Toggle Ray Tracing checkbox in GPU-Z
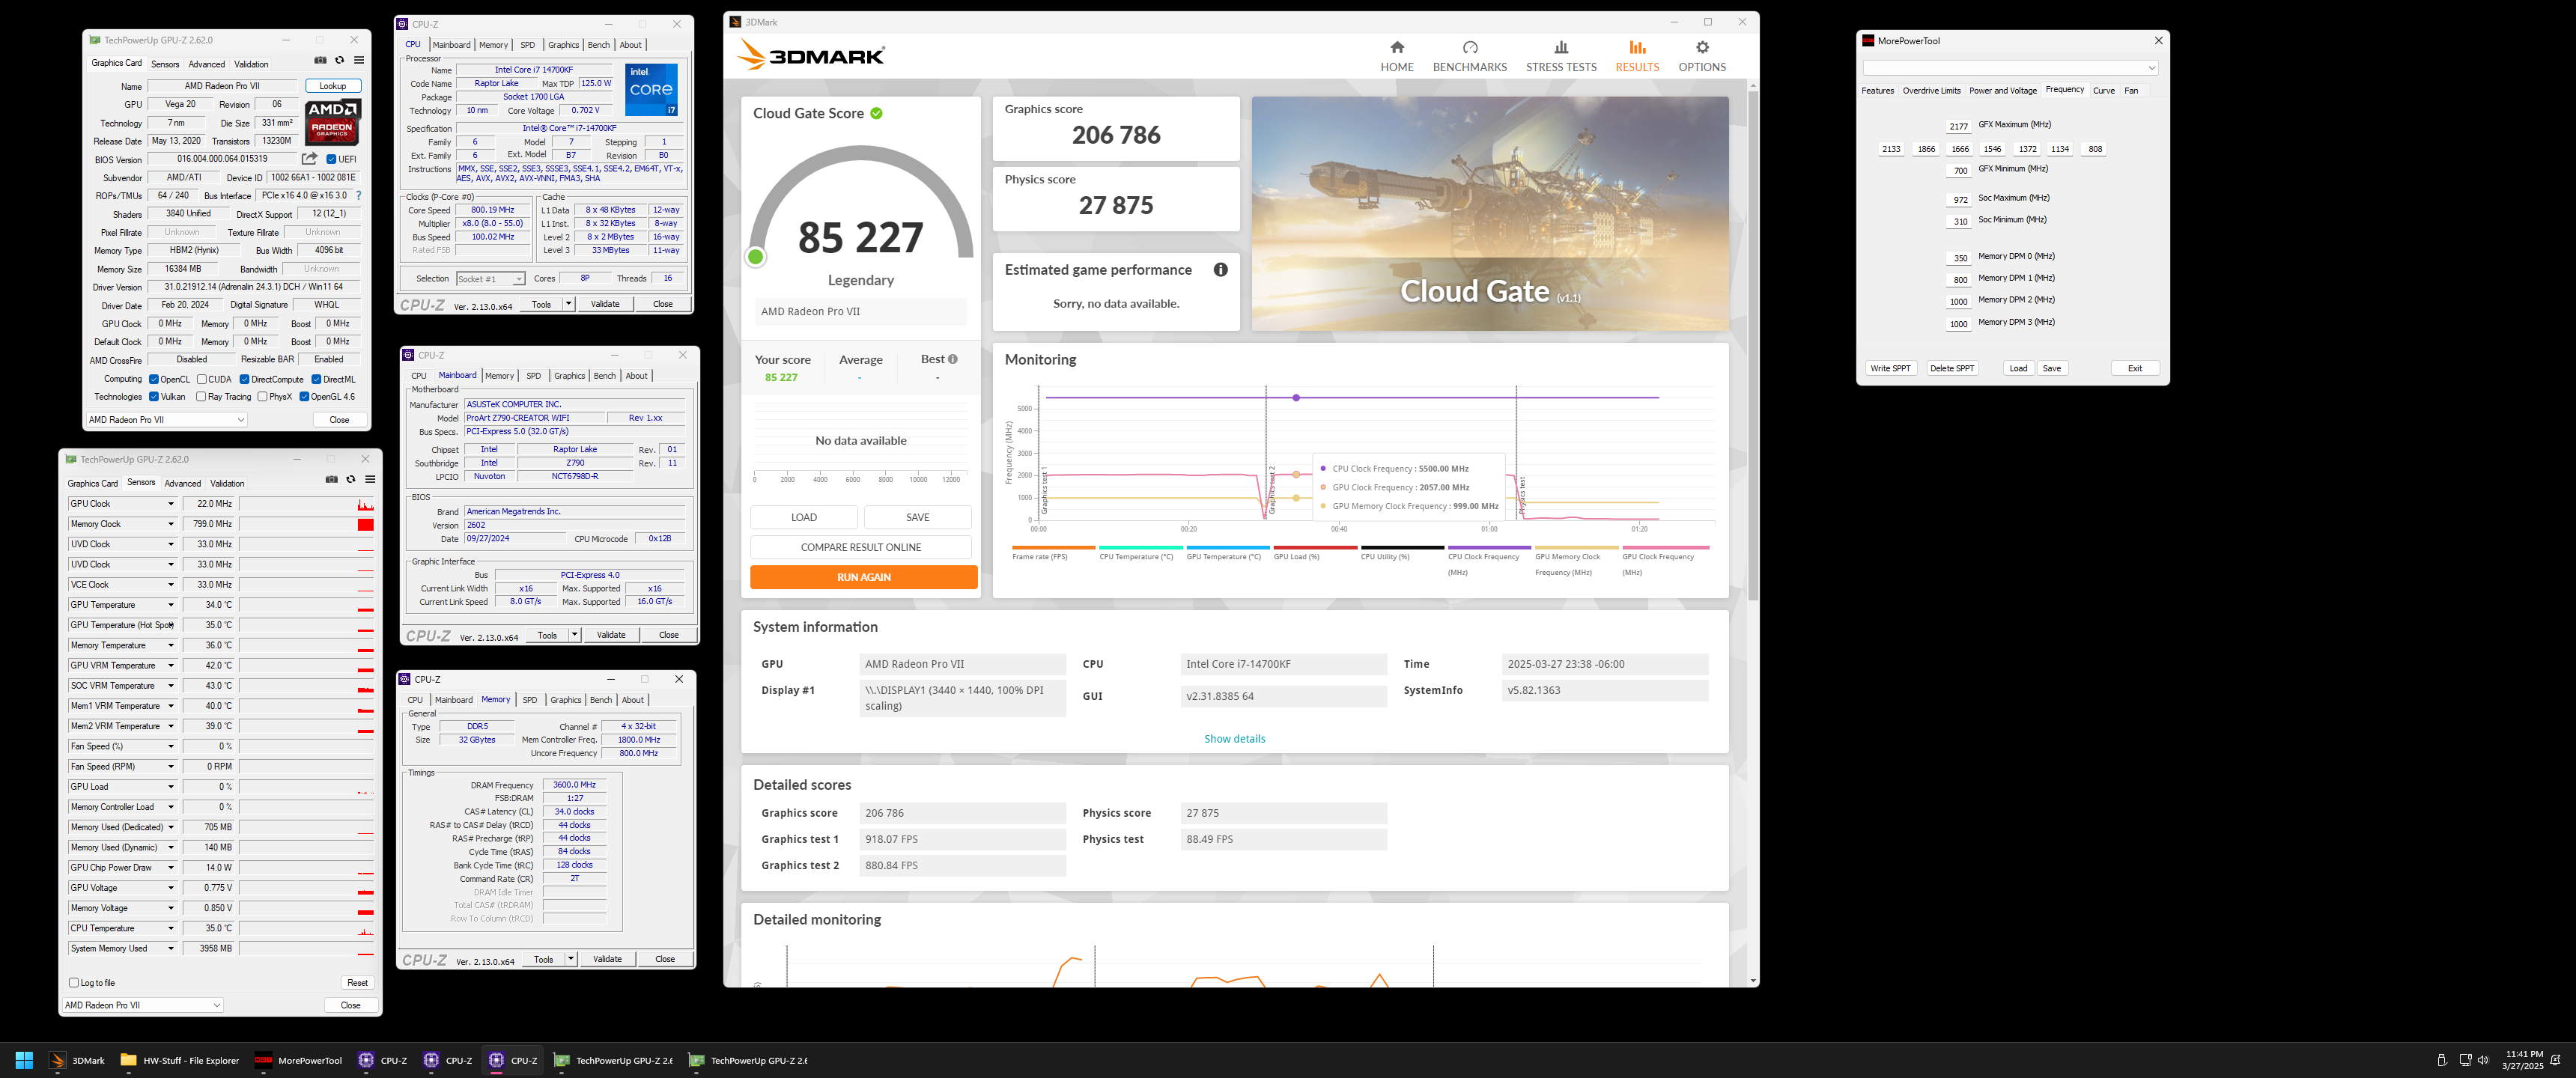The width and height of the screenshot is (2576, 1078). pos(201,396)
